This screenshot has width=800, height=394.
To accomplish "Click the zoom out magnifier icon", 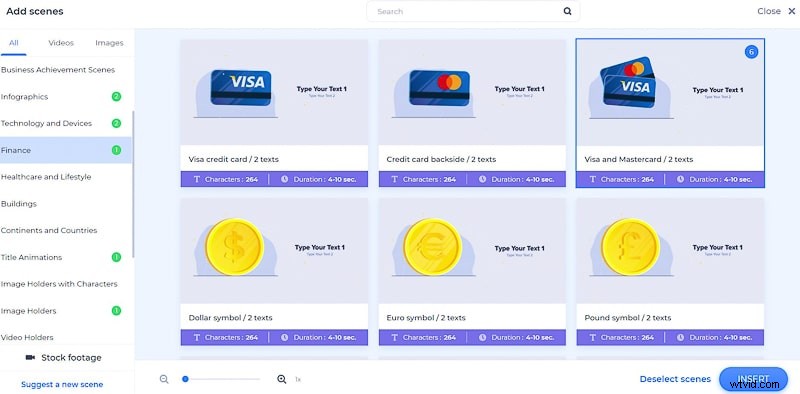I will coord(164,379).
